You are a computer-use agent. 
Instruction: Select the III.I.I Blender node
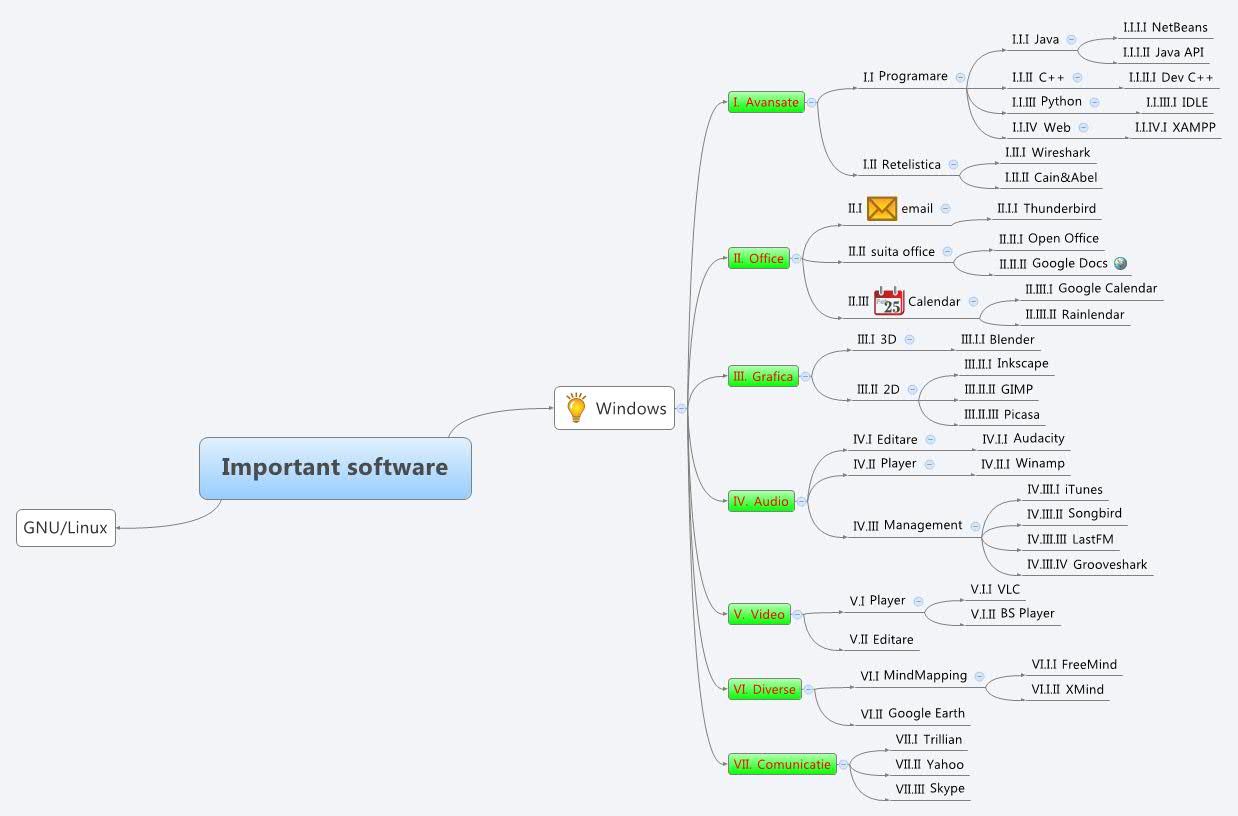point(997,340)
